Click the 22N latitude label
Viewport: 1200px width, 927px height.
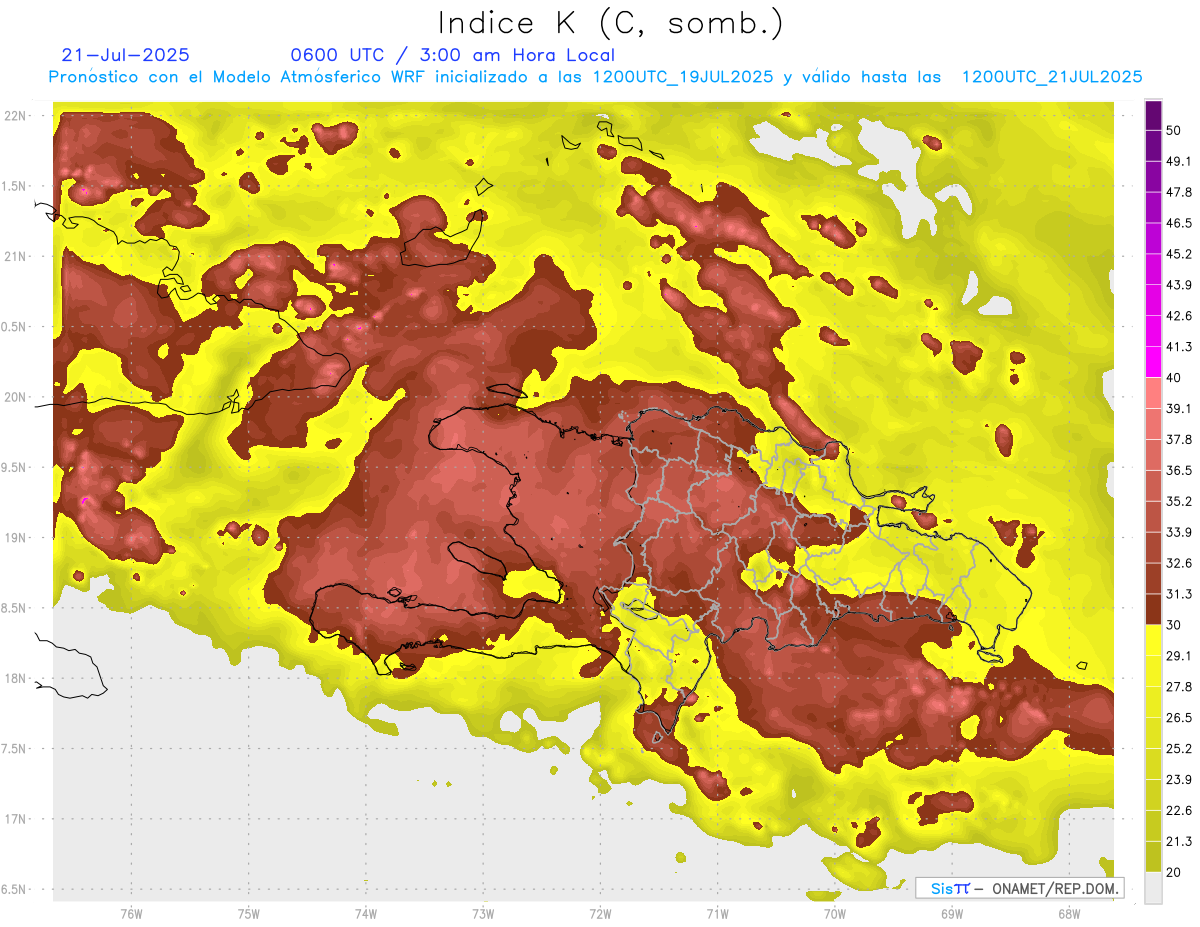click(16, 116)
